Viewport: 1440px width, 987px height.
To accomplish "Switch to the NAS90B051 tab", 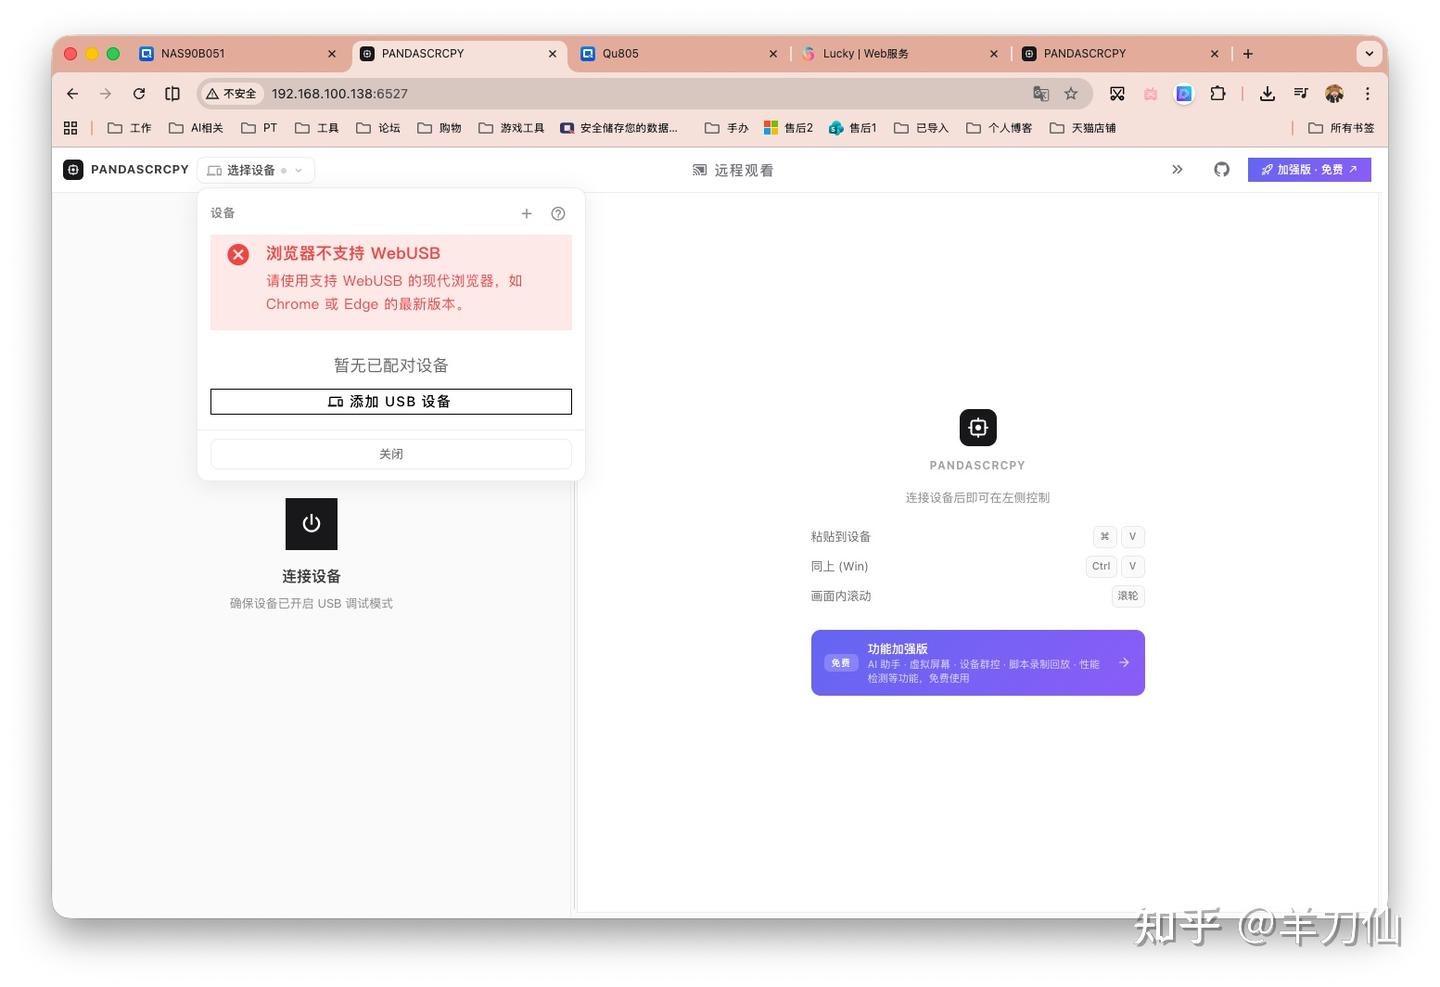I will (238, 54).
